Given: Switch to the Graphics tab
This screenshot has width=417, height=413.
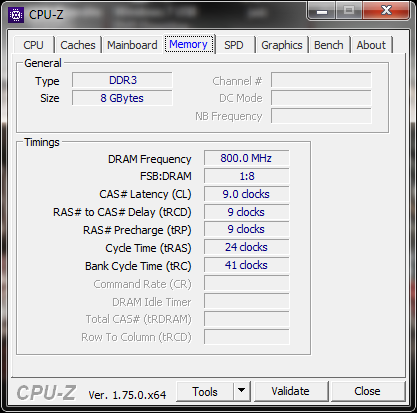Looking at the screenshot, I should [x=282, y=45].
